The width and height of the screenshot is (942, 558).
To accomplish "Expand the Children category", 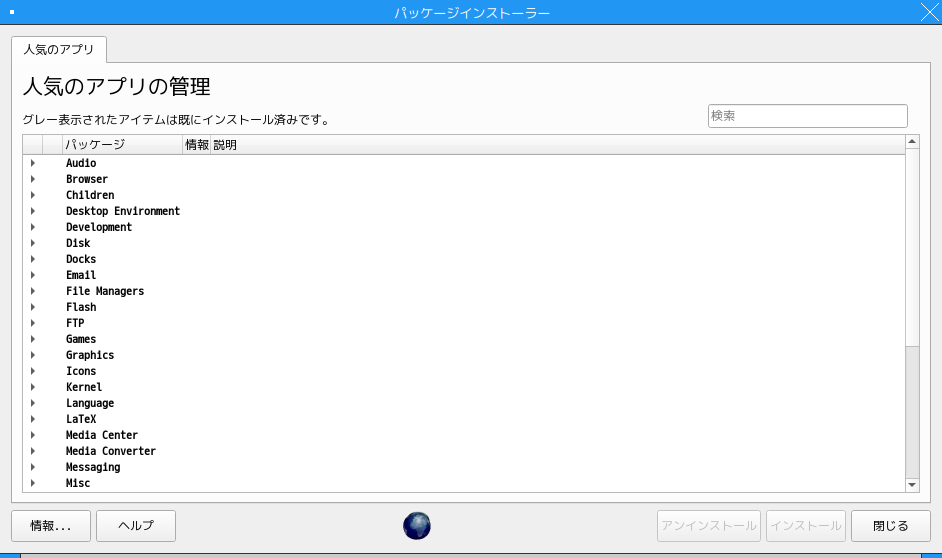I will coord(32,195).
